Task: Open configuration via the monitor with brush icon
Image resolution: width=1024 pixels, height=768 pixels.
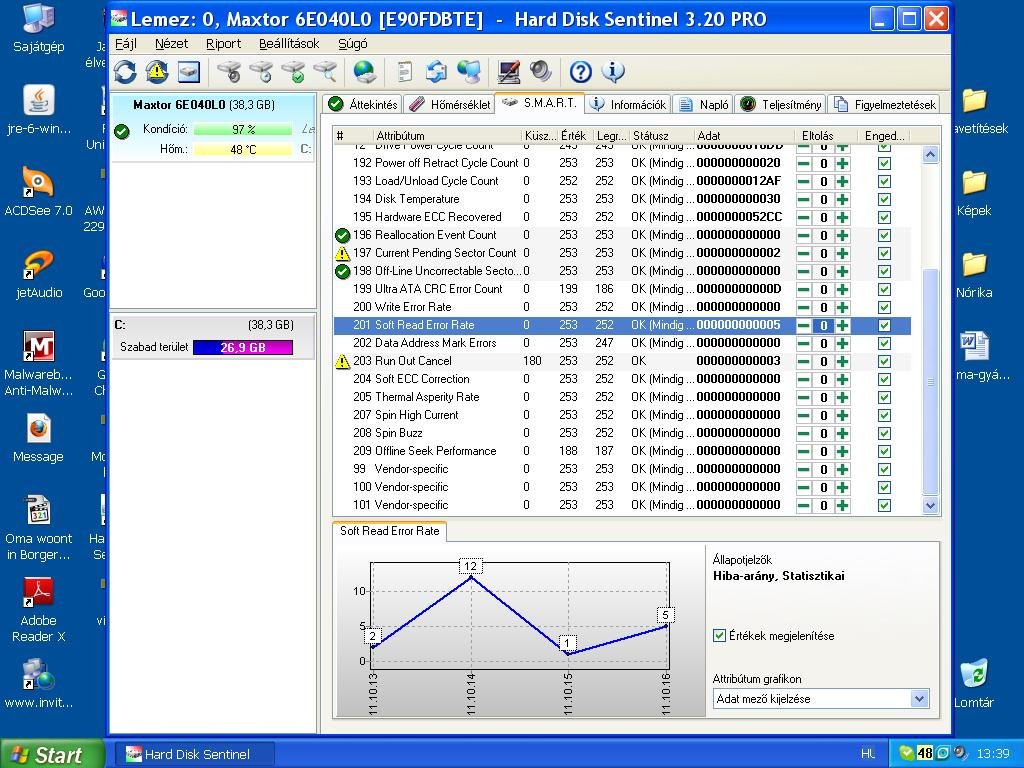Action: 509,72
